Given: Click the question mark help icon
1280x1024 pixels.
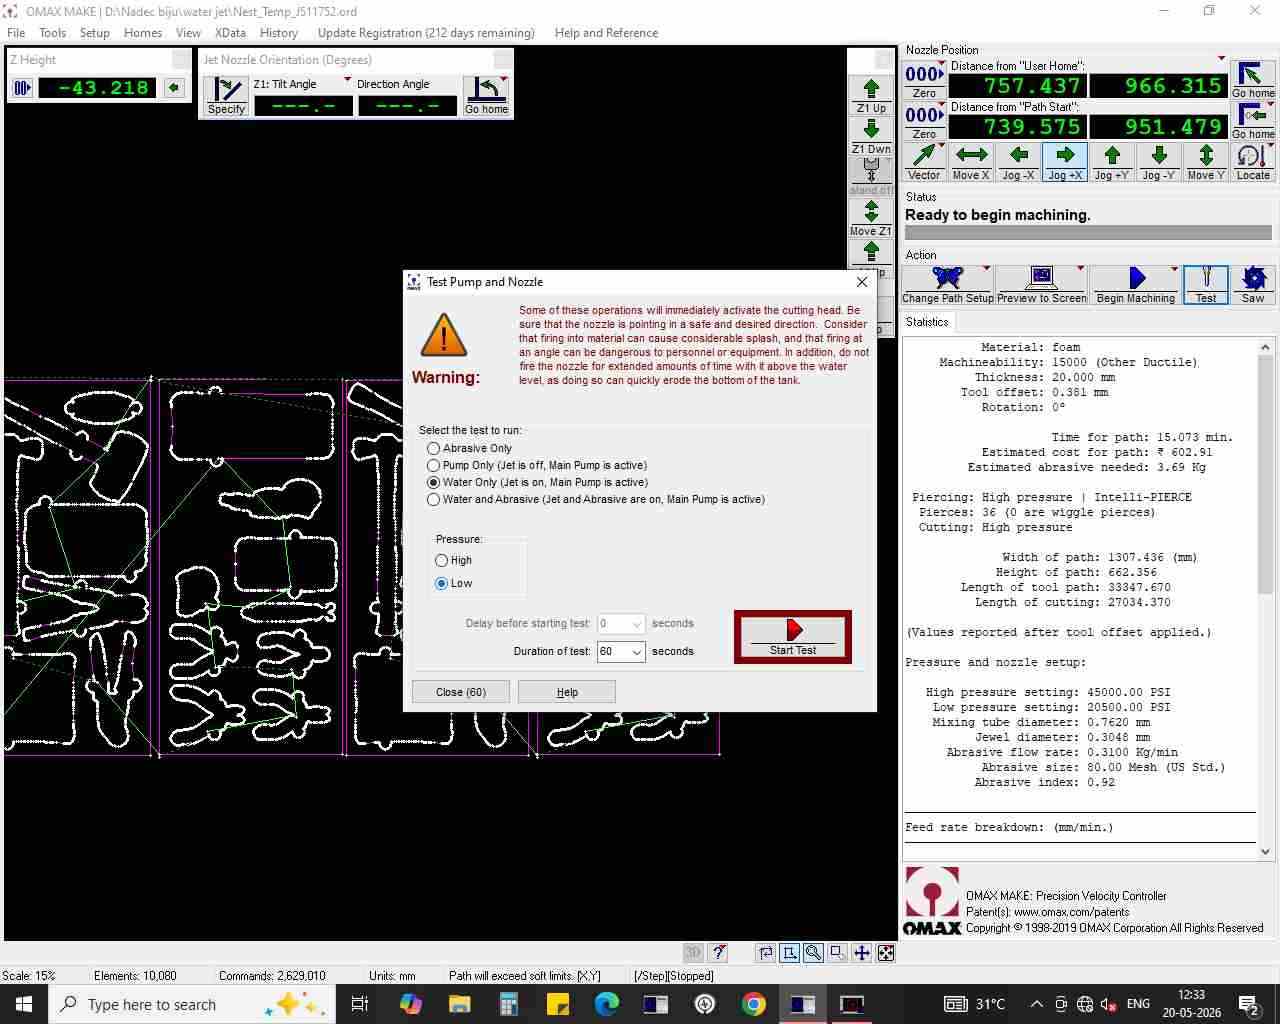Looking at the screenshot, I should [x=718, y=953].
